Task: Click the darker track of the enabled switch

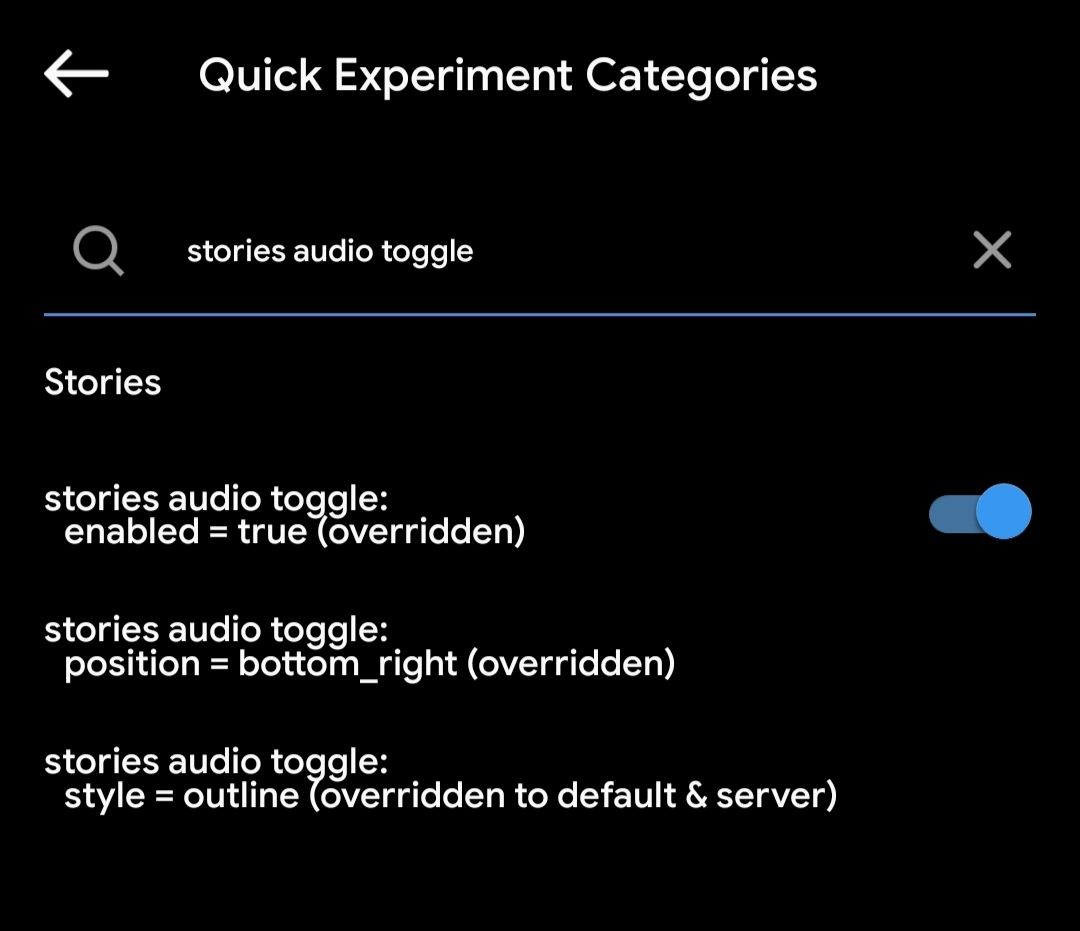Action: coord(948,514)
